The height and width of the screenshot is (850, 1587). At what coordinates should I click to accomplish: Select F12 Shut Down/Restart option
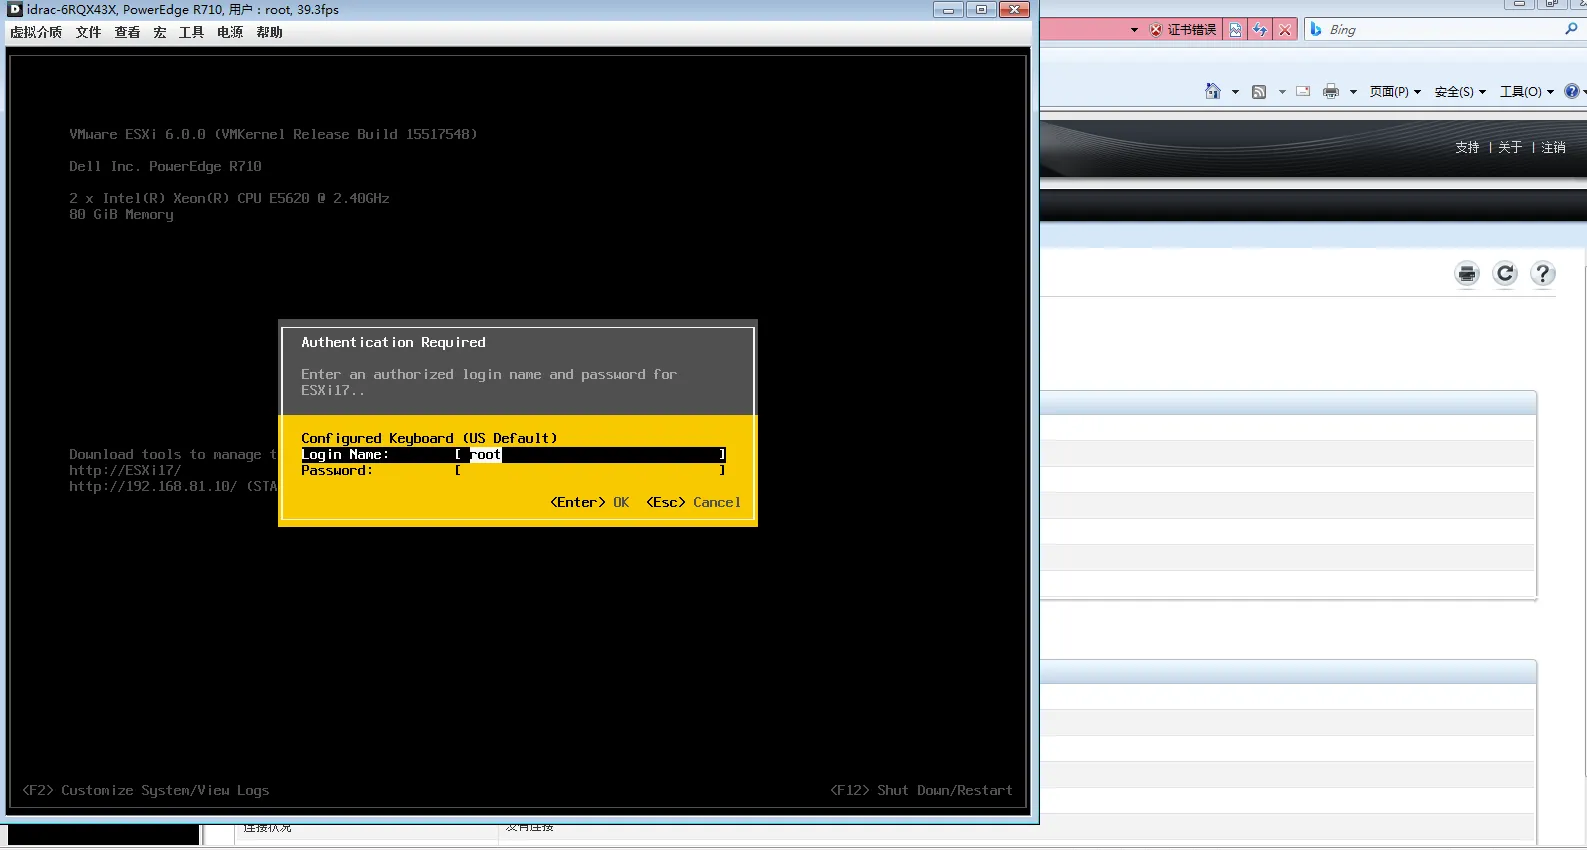(x=921, y=790)
